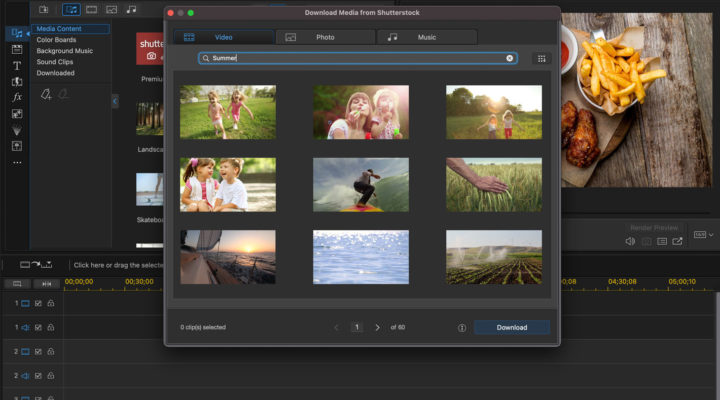Screen dimensions: 720x400
Task: Click the 00;30;00 timeline ruler mark
Action: [139, 282]
